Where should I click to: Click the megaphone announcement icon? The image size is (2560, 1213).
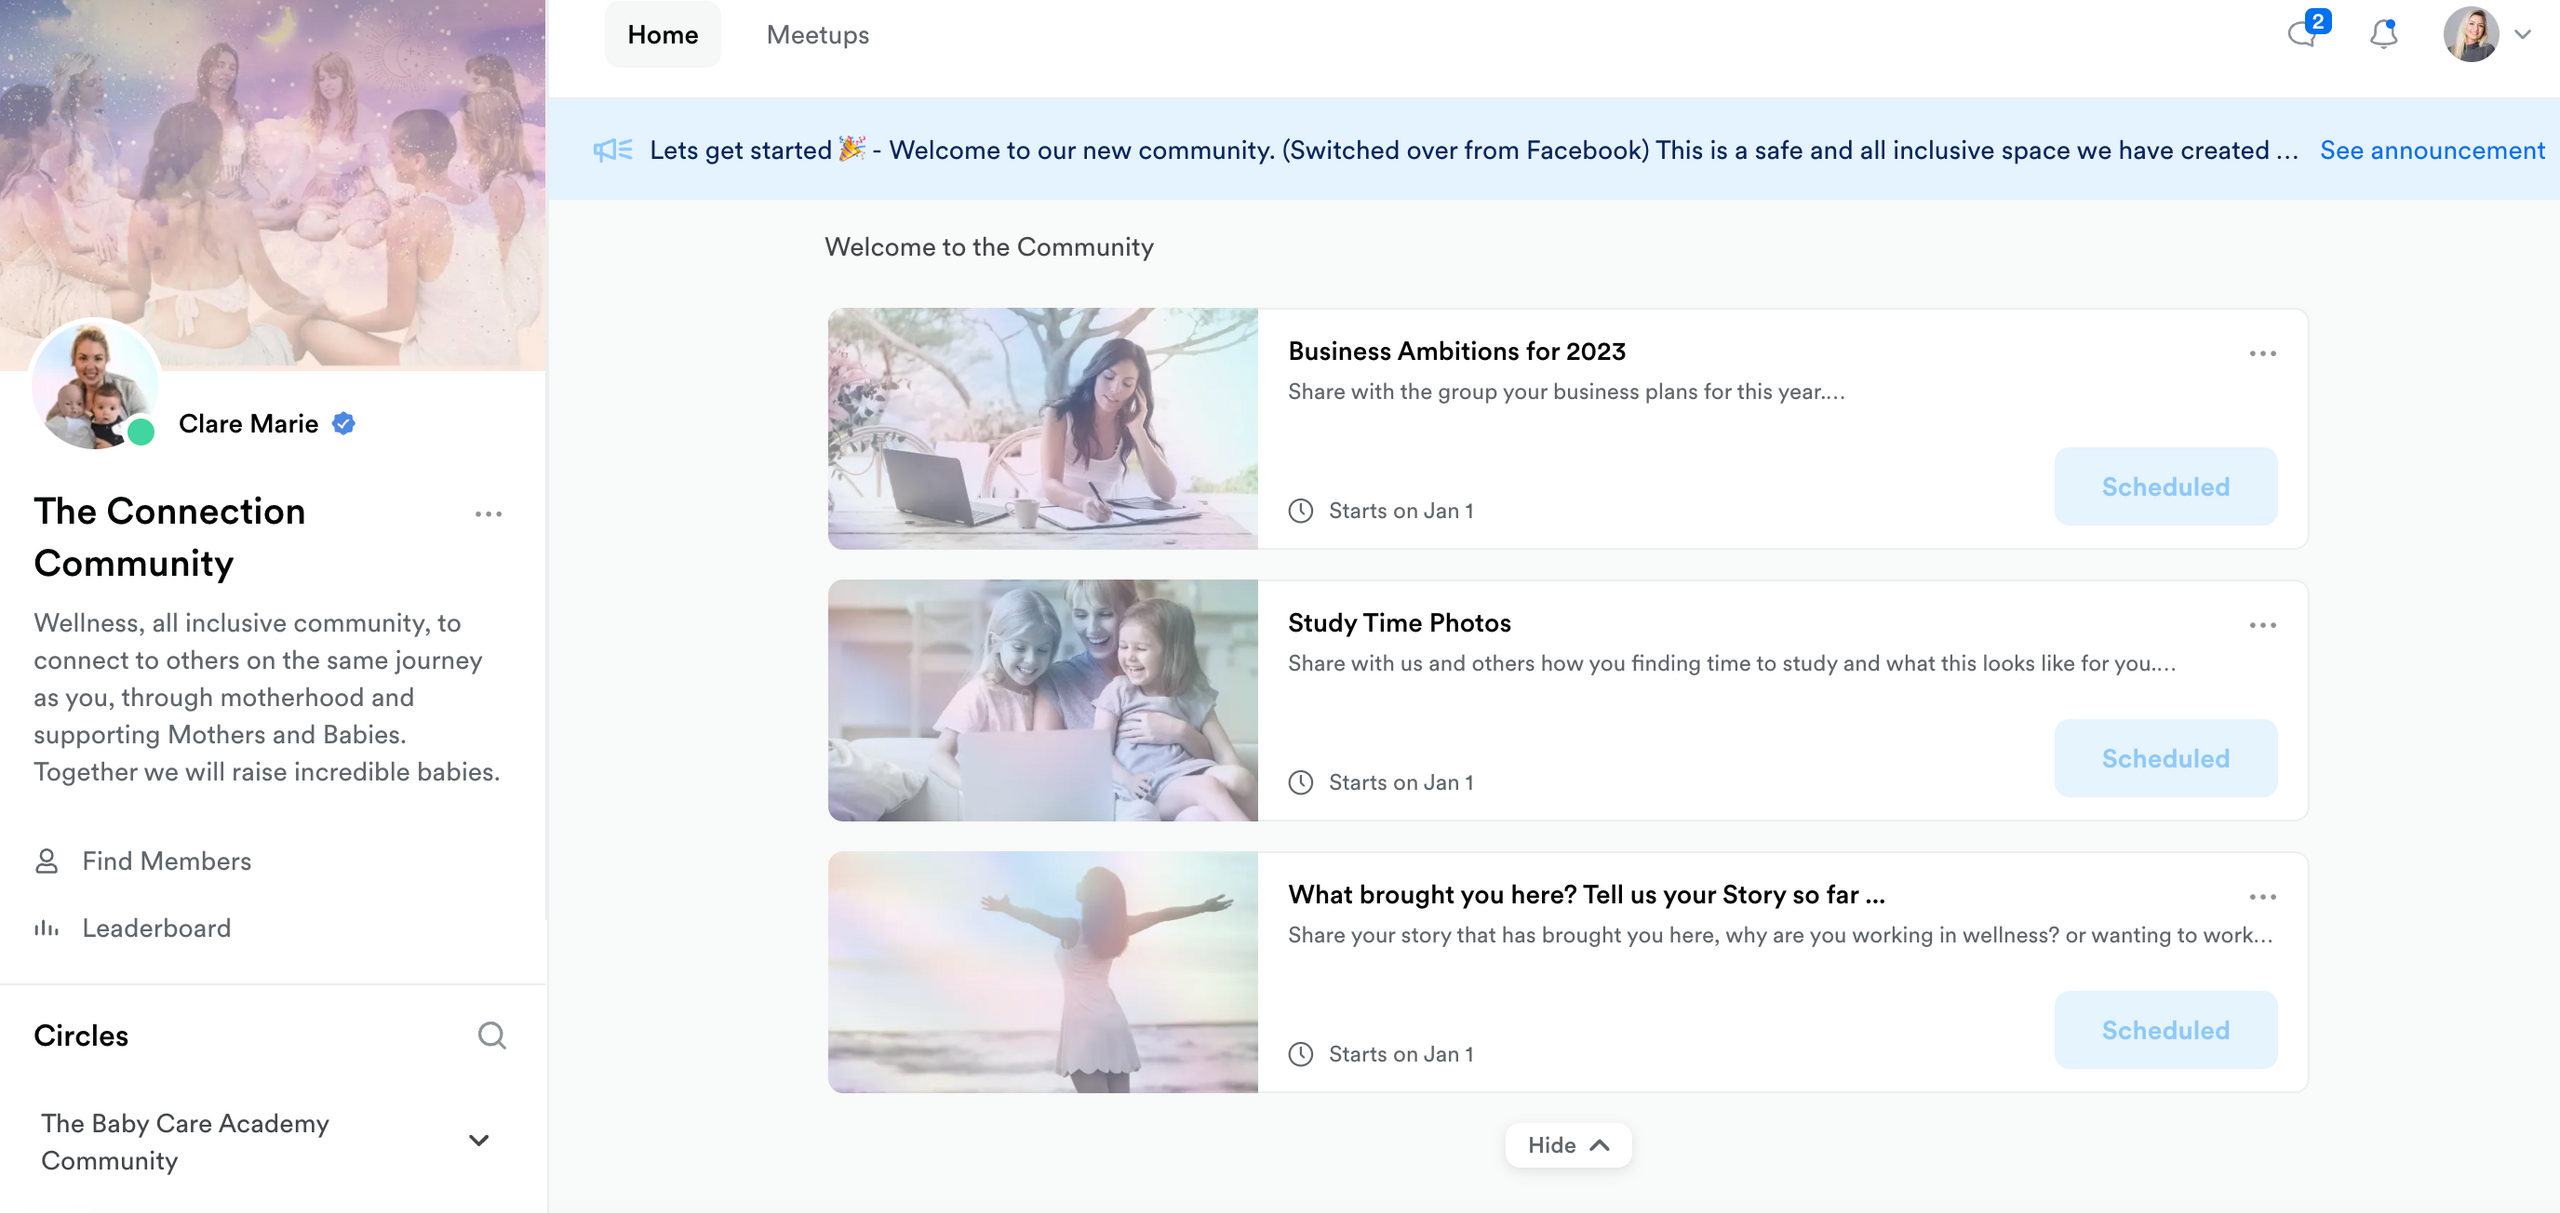click(x=612, y=150)
